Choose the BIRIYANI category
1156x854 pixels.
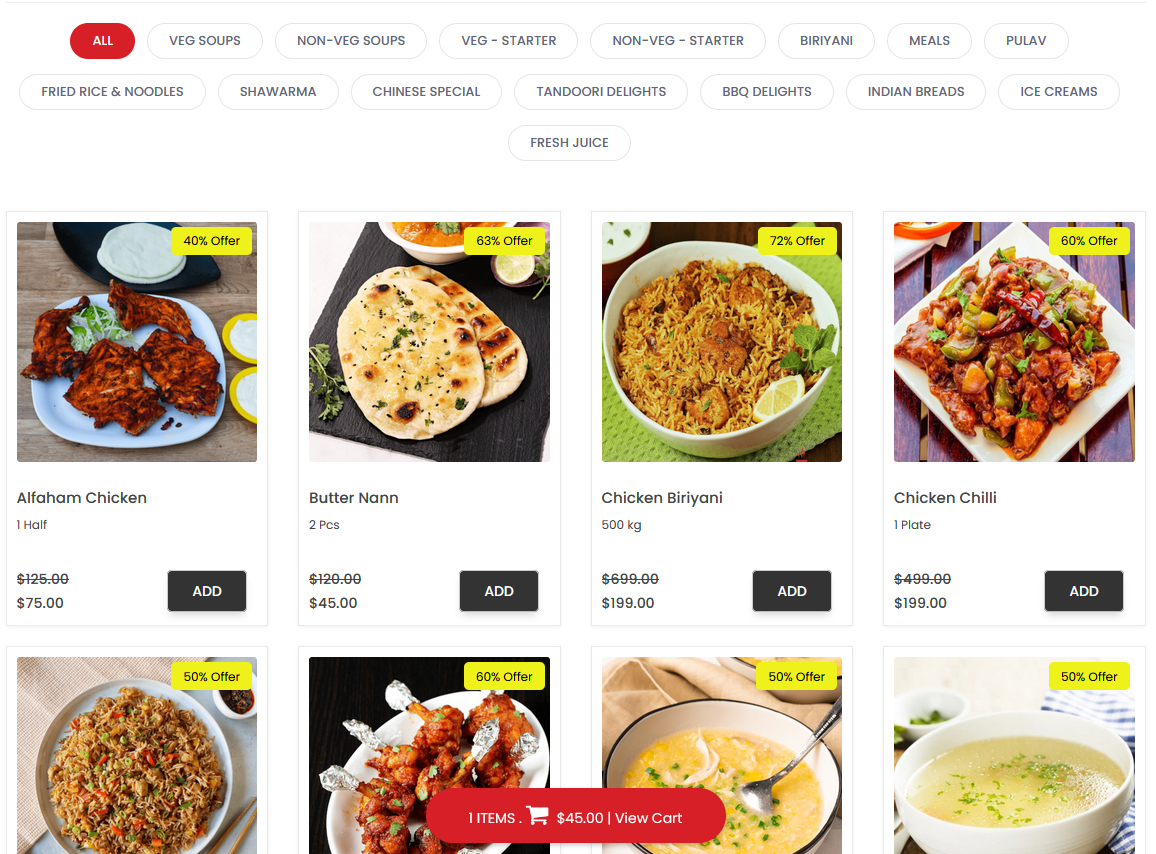[826, 41]
